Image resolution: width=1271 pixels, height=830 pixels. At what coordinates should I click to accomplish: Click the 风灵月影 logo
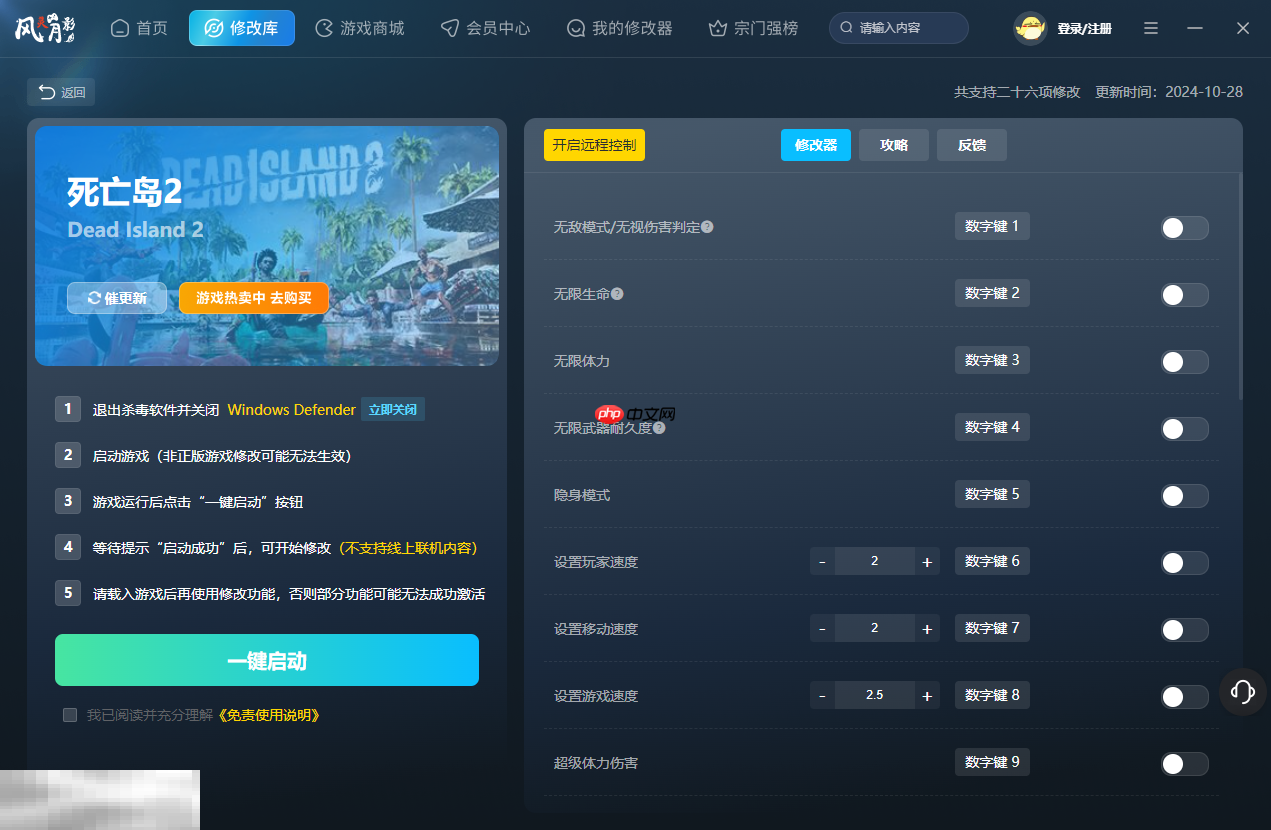pos(45,28)
